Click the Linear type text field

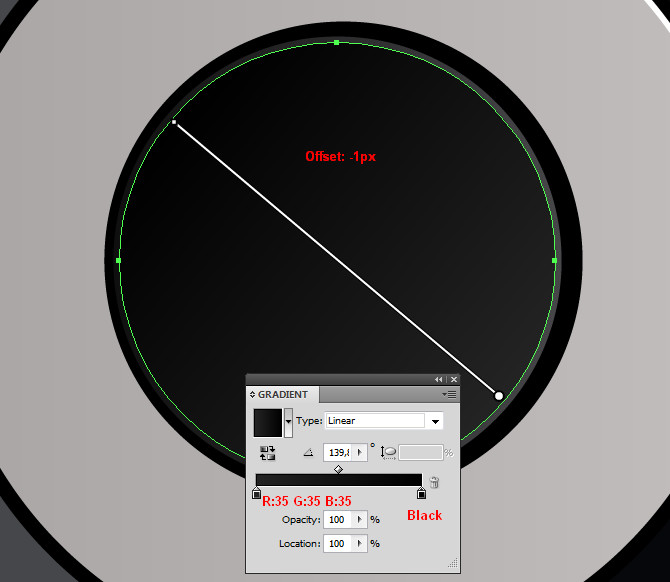[375, 421]
